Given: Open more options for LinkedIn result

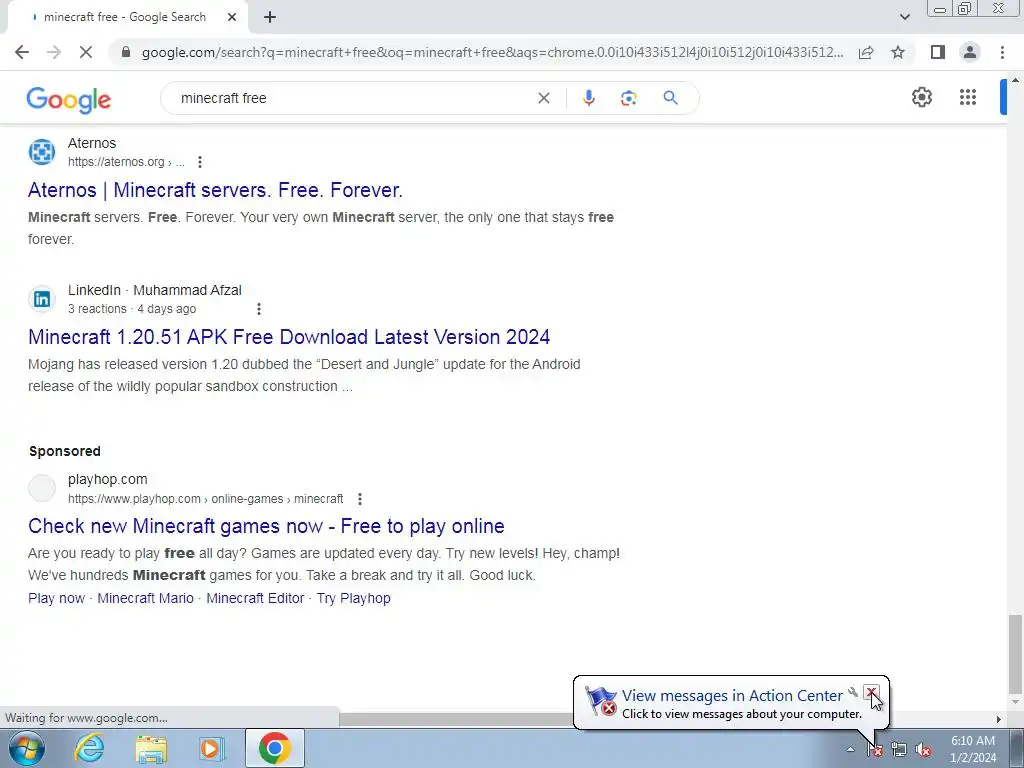Looking at the screenshot, I should coord(259,309).
